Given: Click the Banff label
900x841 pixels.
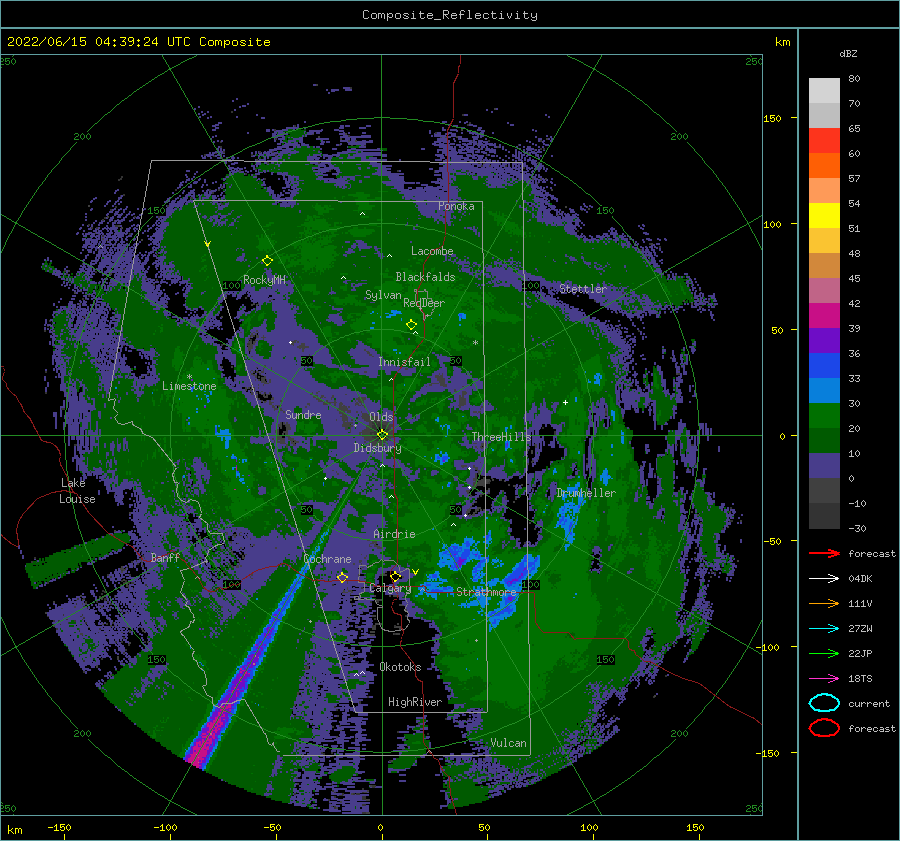Looking at the screenshot, I should coord(165,557).
